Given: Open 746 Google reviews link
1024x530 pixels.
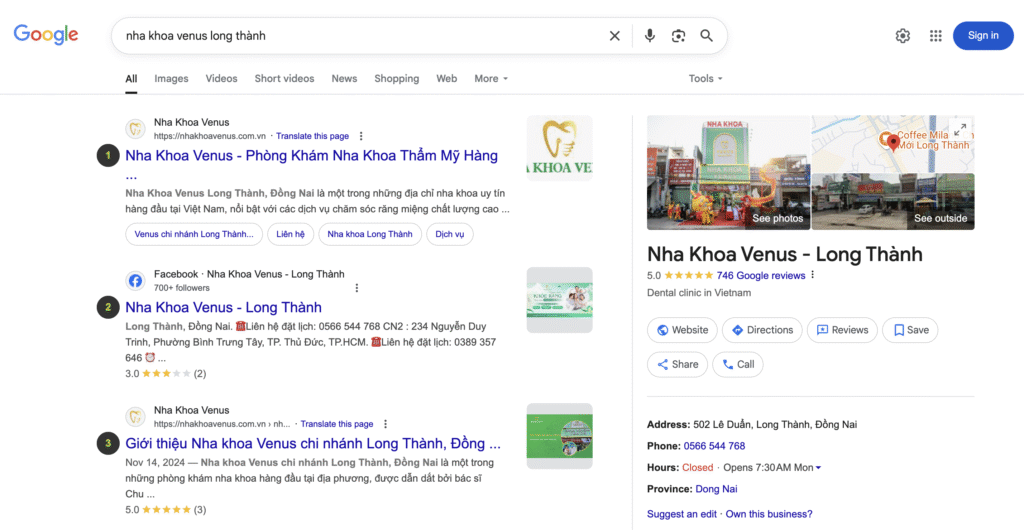Looking at the screenshot, I should tap(761, 275).
